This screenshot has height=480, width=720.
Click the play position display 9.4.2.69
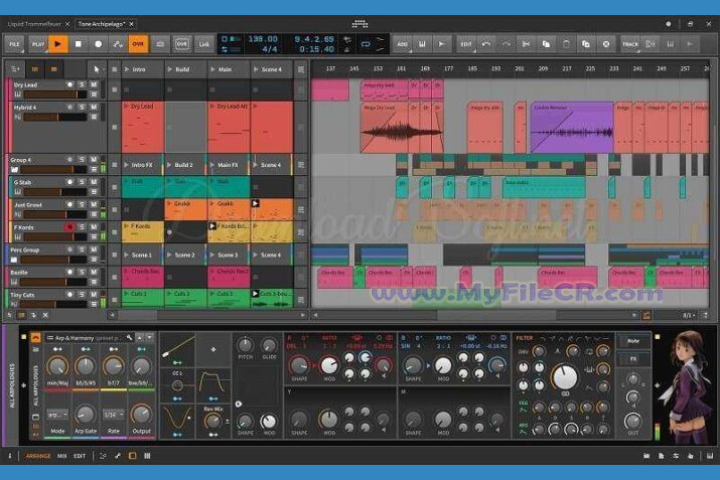tap(314, 39)
